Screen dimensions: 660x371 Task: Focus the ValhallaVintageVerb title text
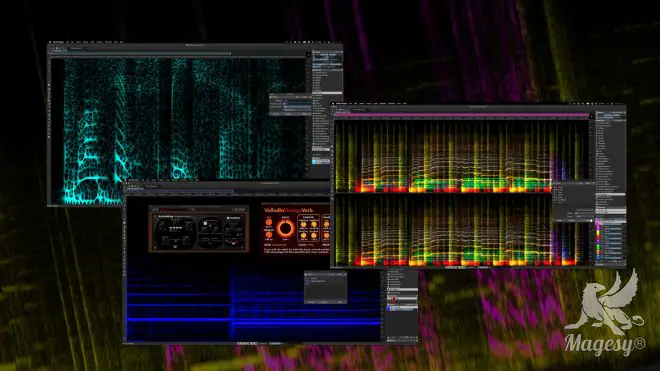coord(288,210)
